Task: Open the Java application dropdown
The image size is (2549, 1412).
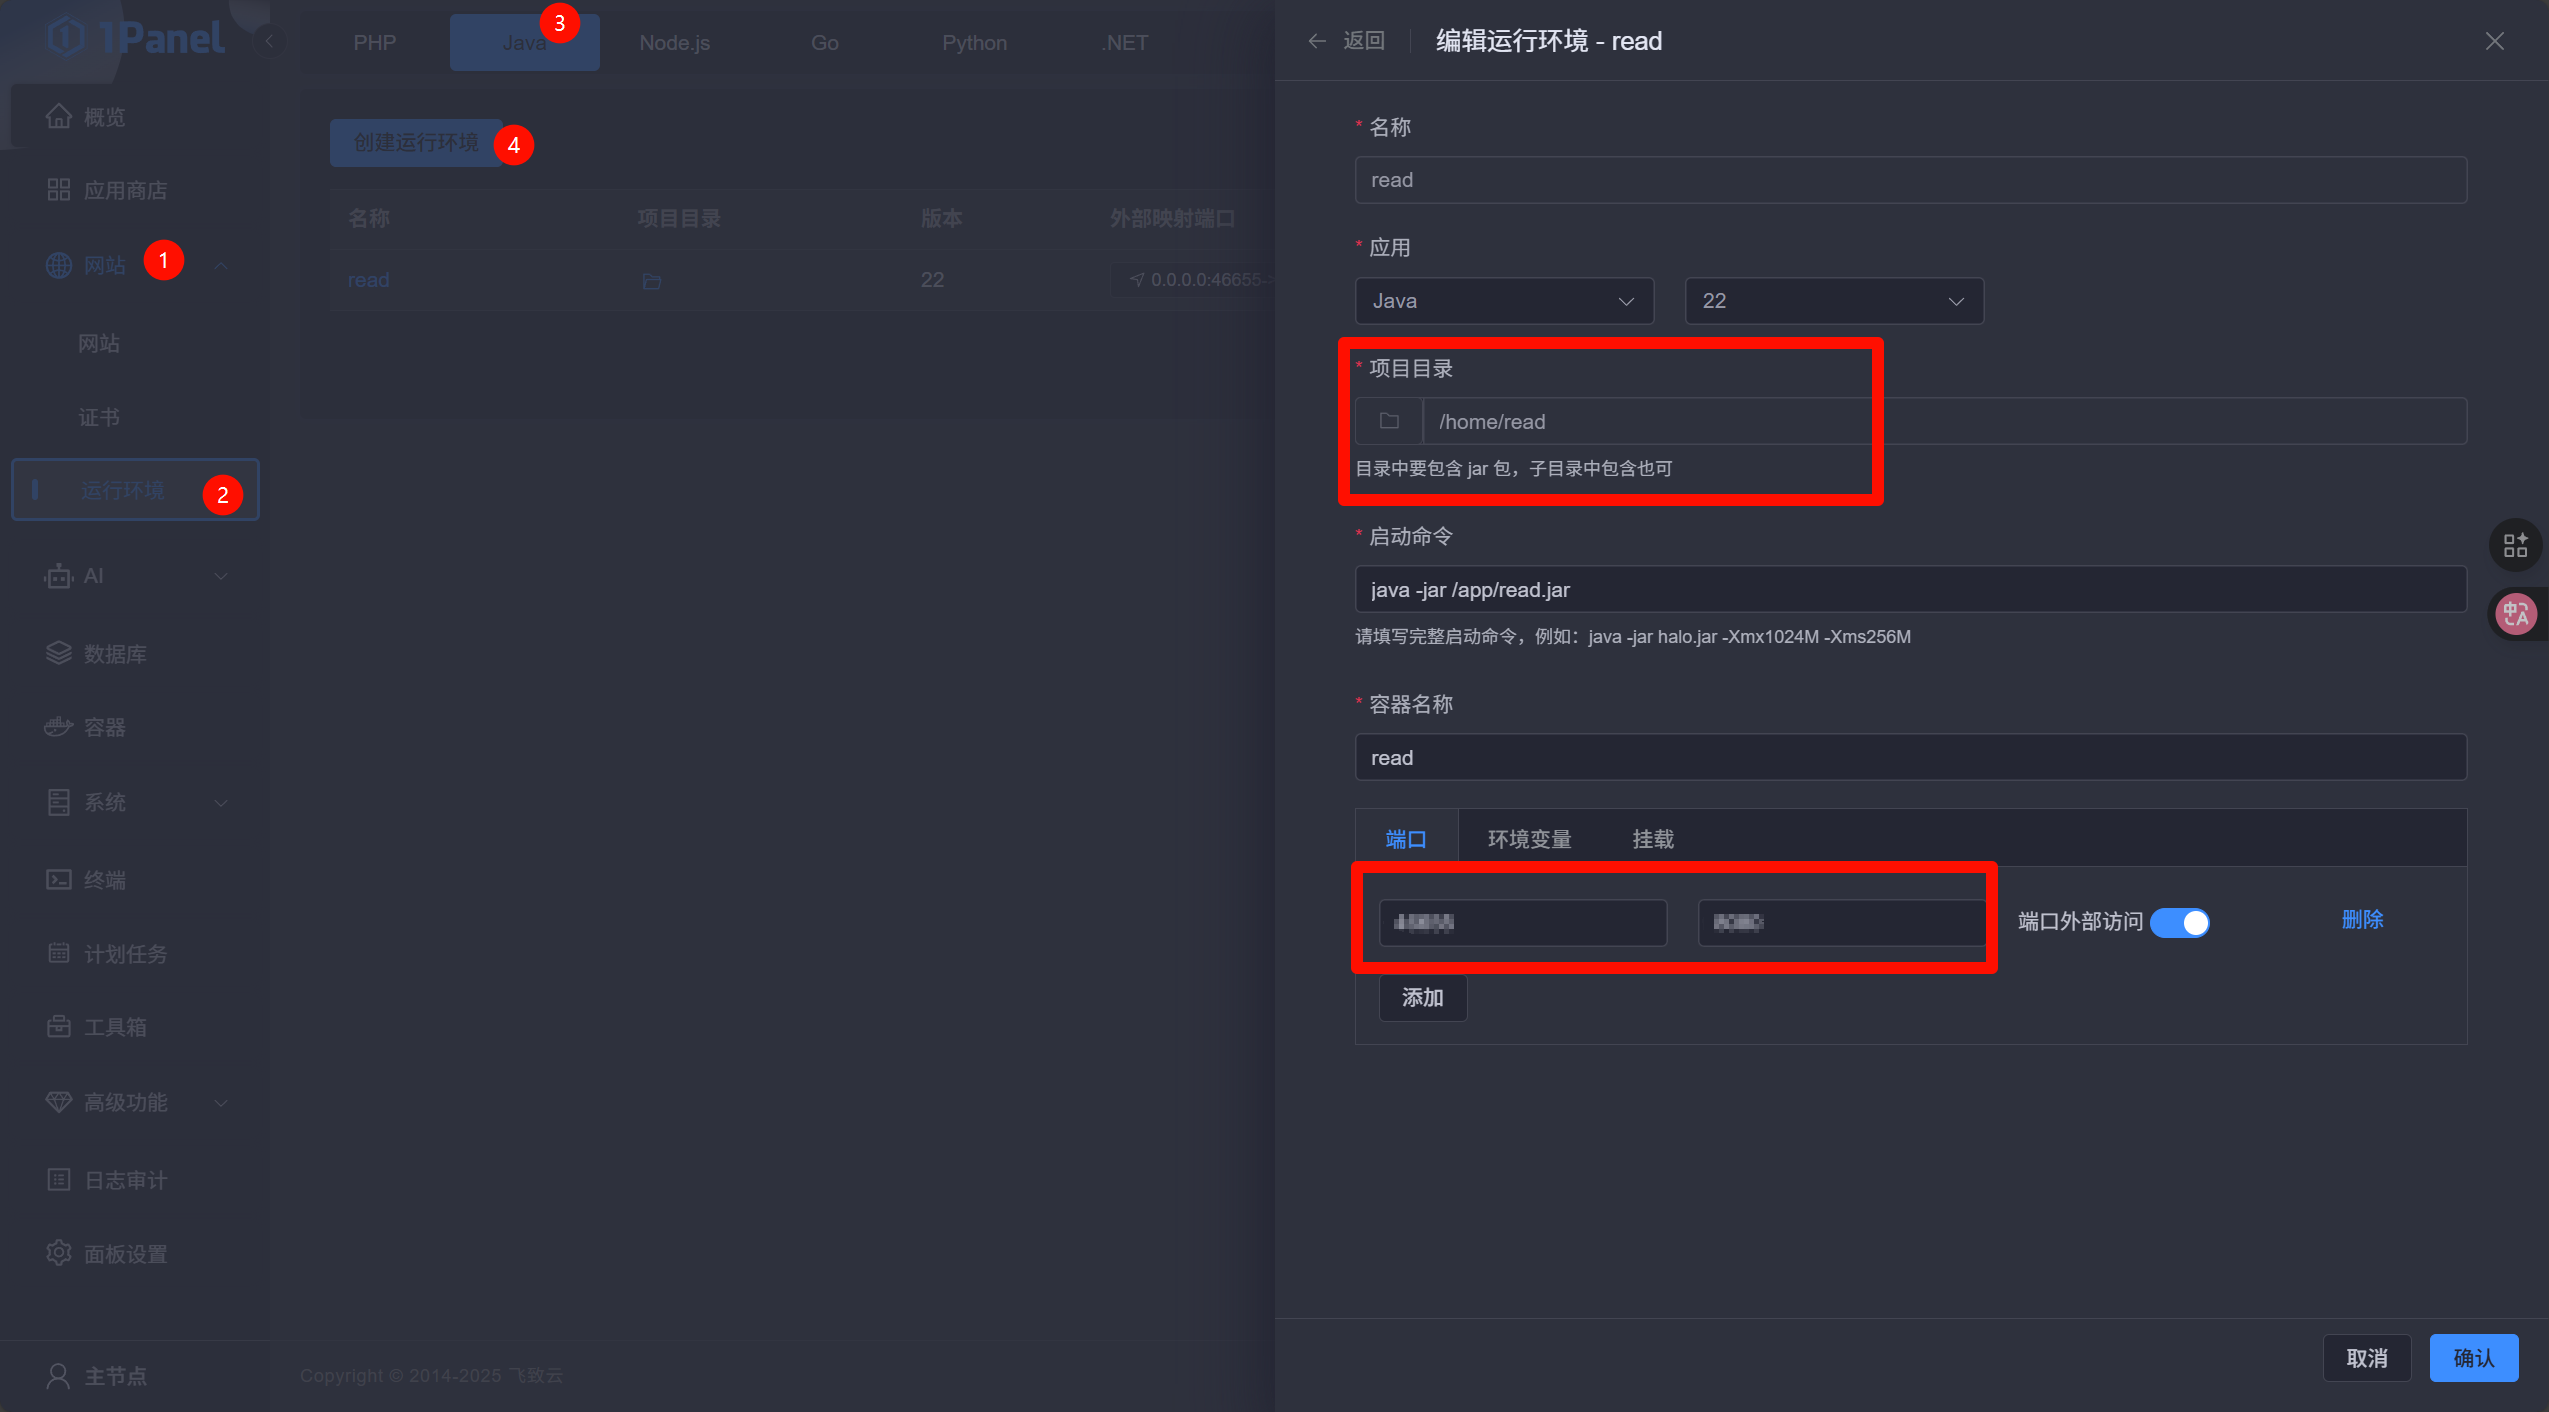Action: 1503,301
